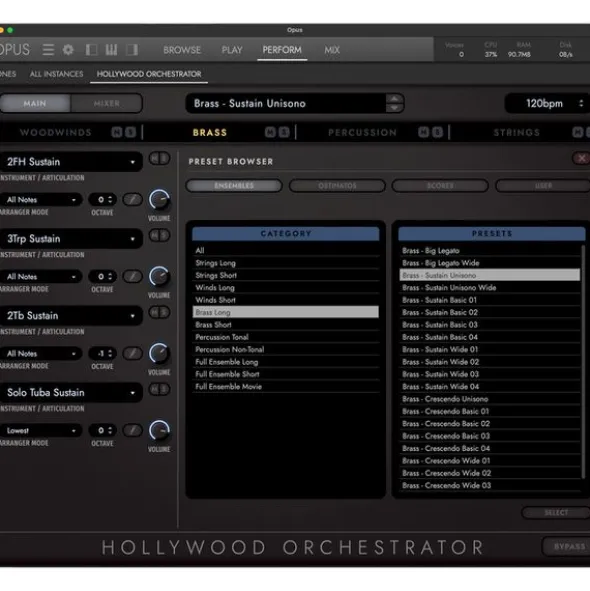Toggle the right panel layout icon

[132, 50]
